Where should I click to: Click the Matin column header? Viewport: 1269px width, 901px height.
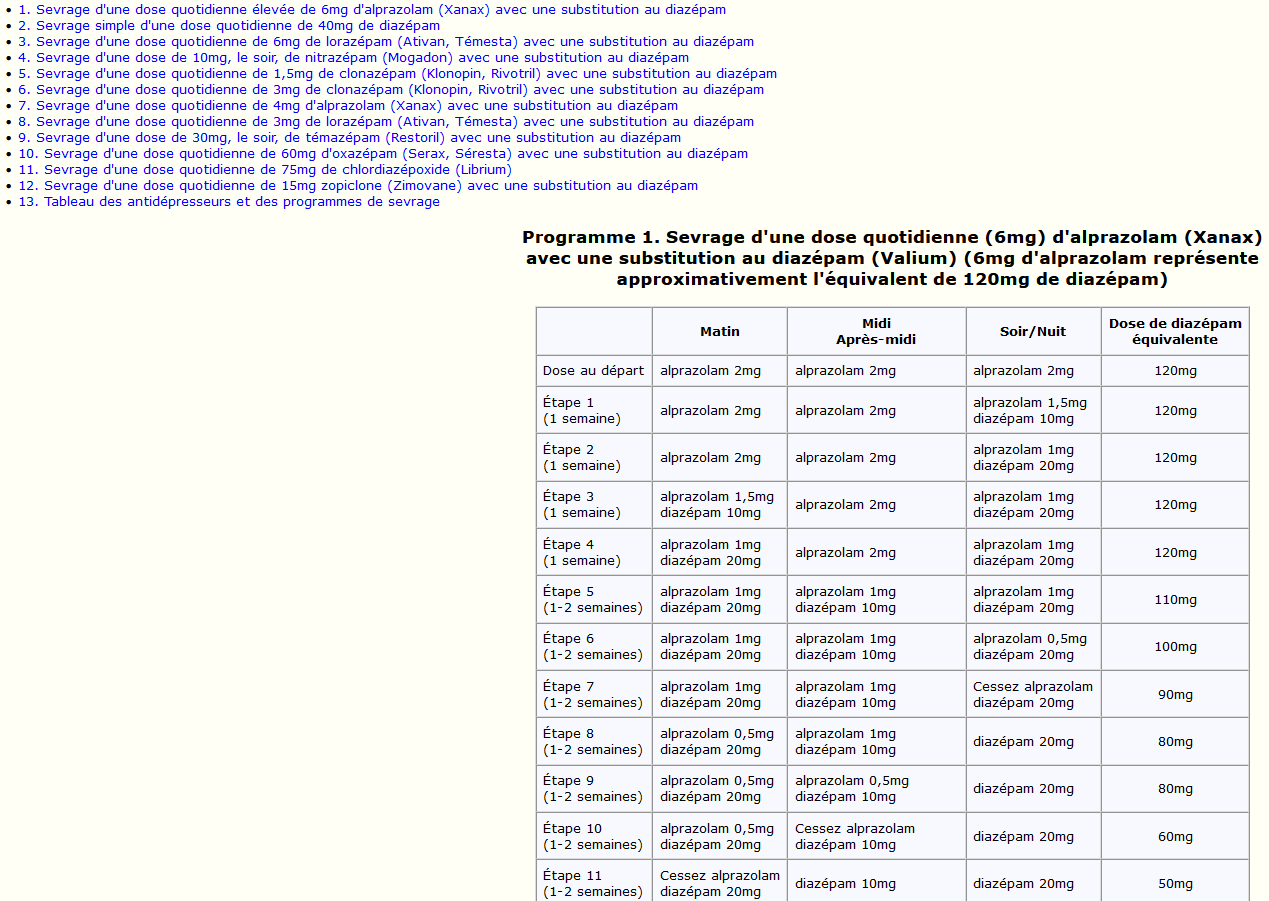720,331
